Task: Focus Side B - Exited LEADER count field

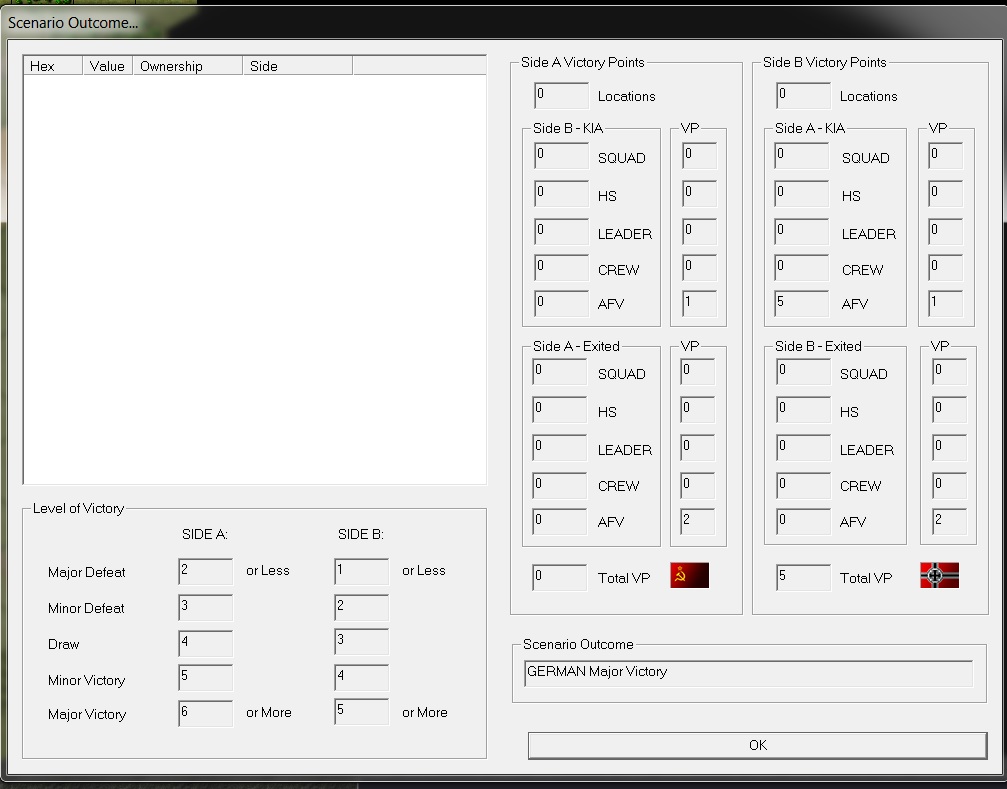Action: pyautogui.click(x=803, y=447)
